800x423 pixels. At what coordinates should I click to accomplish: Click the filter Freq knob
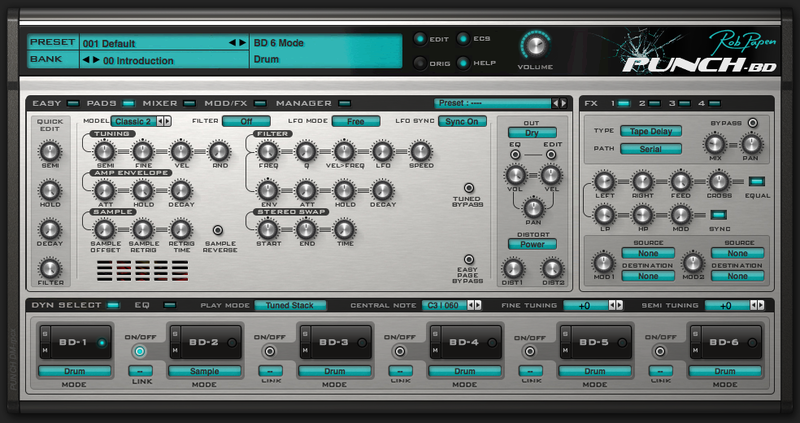(268, 151)
